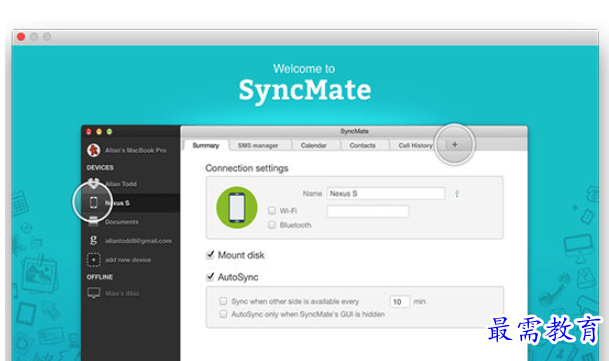Select the Allan Todd device
This screenshot has width=609, height=361.
point(121,184)
